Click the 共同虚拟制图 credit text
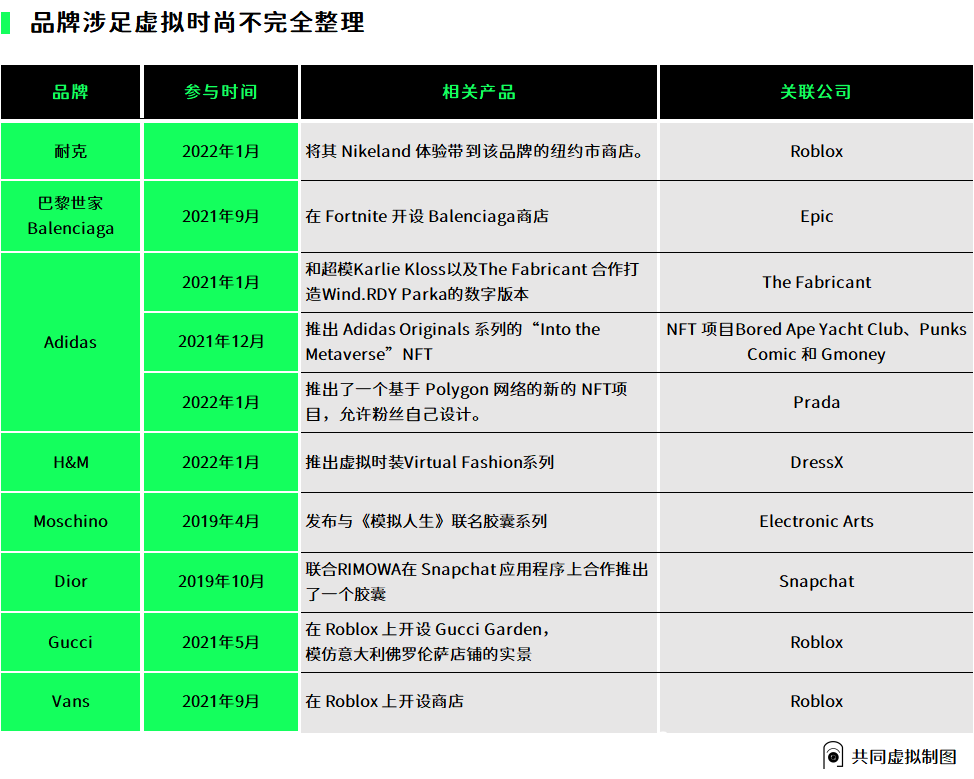The image size is (974, 779). pos(904,757)
